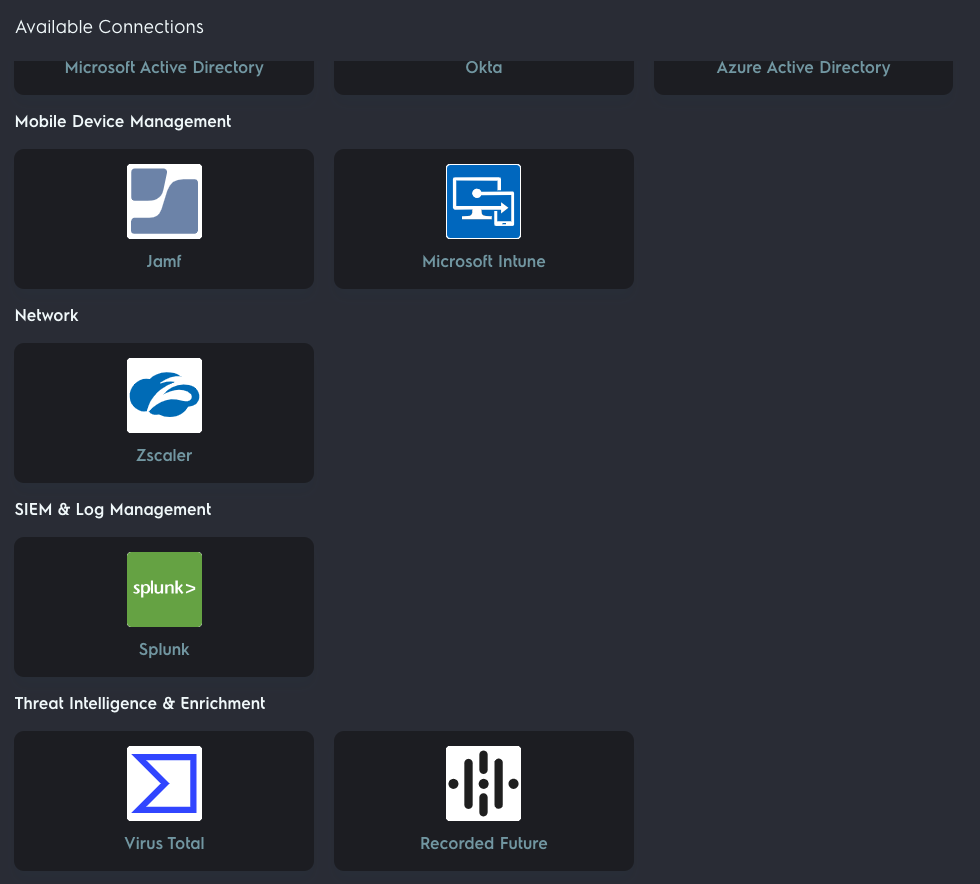Click the Microsoft Intune name label
The width and height of the screenshot is (980, 884).
click(x=484, y=261)
